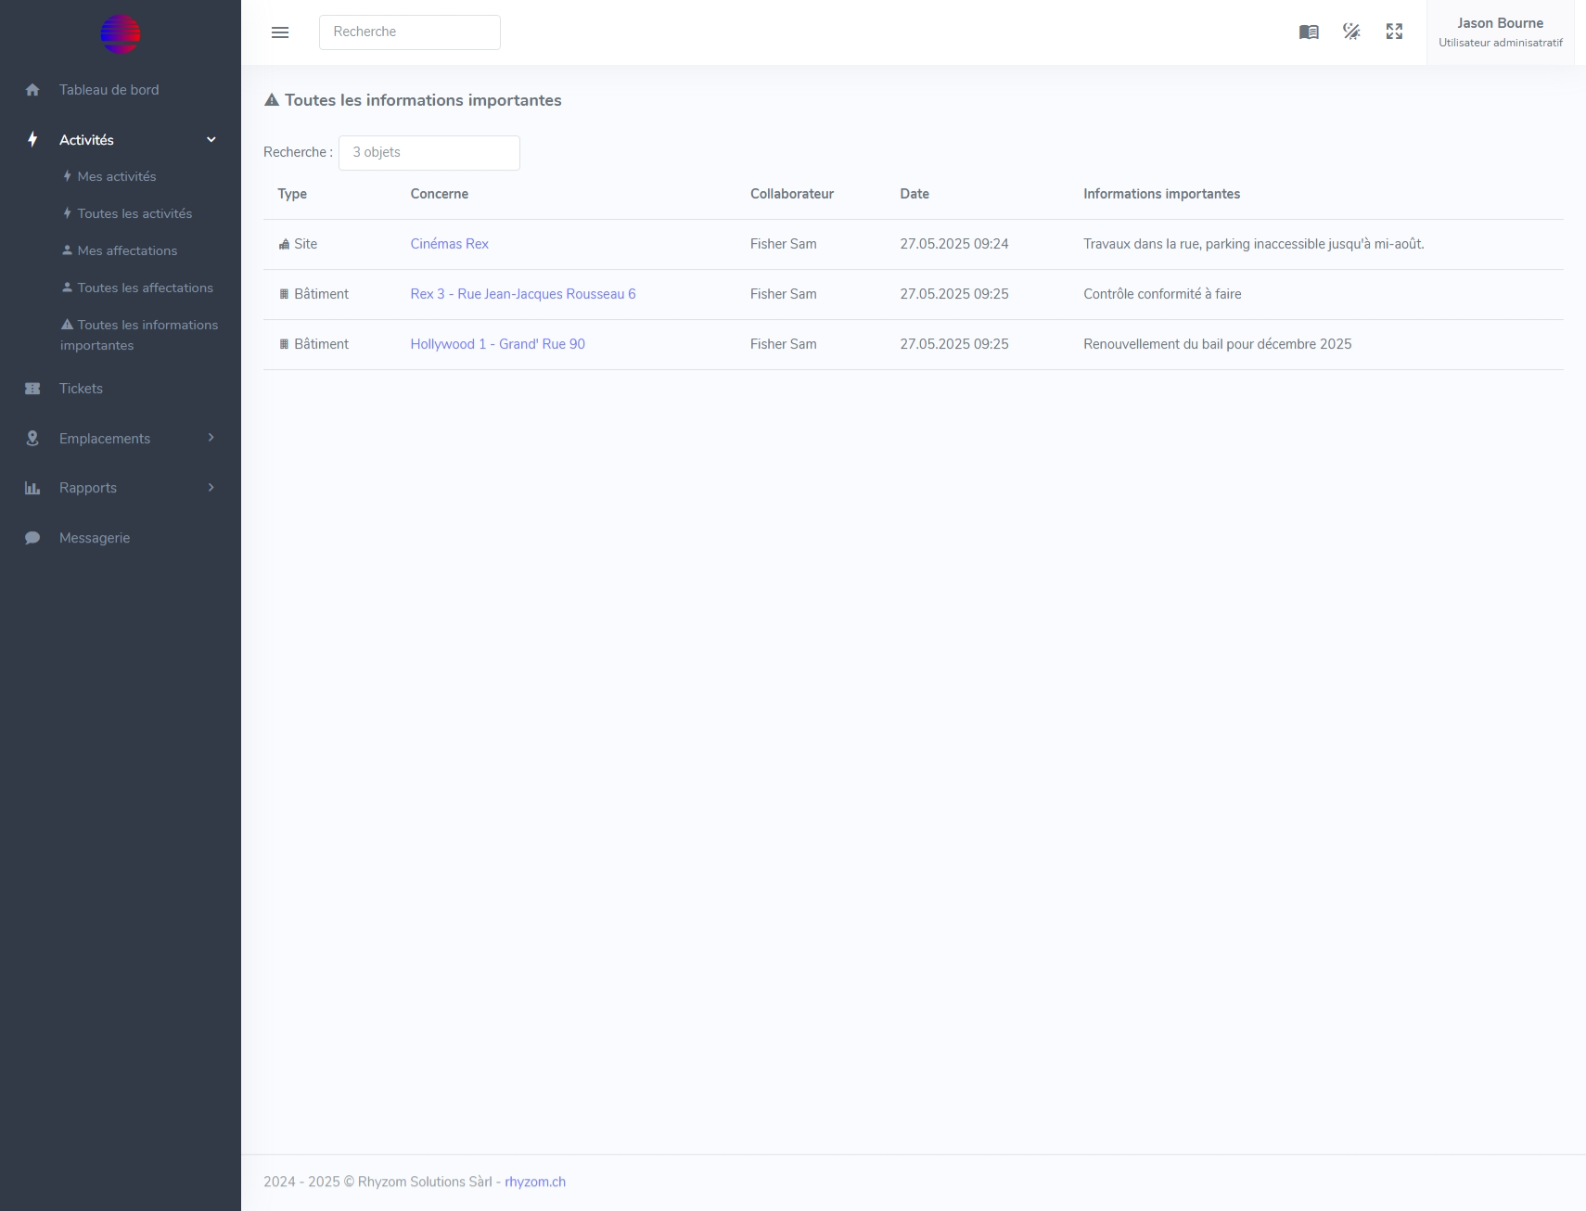Open Jason Bourne user menu

point(1499,32)
